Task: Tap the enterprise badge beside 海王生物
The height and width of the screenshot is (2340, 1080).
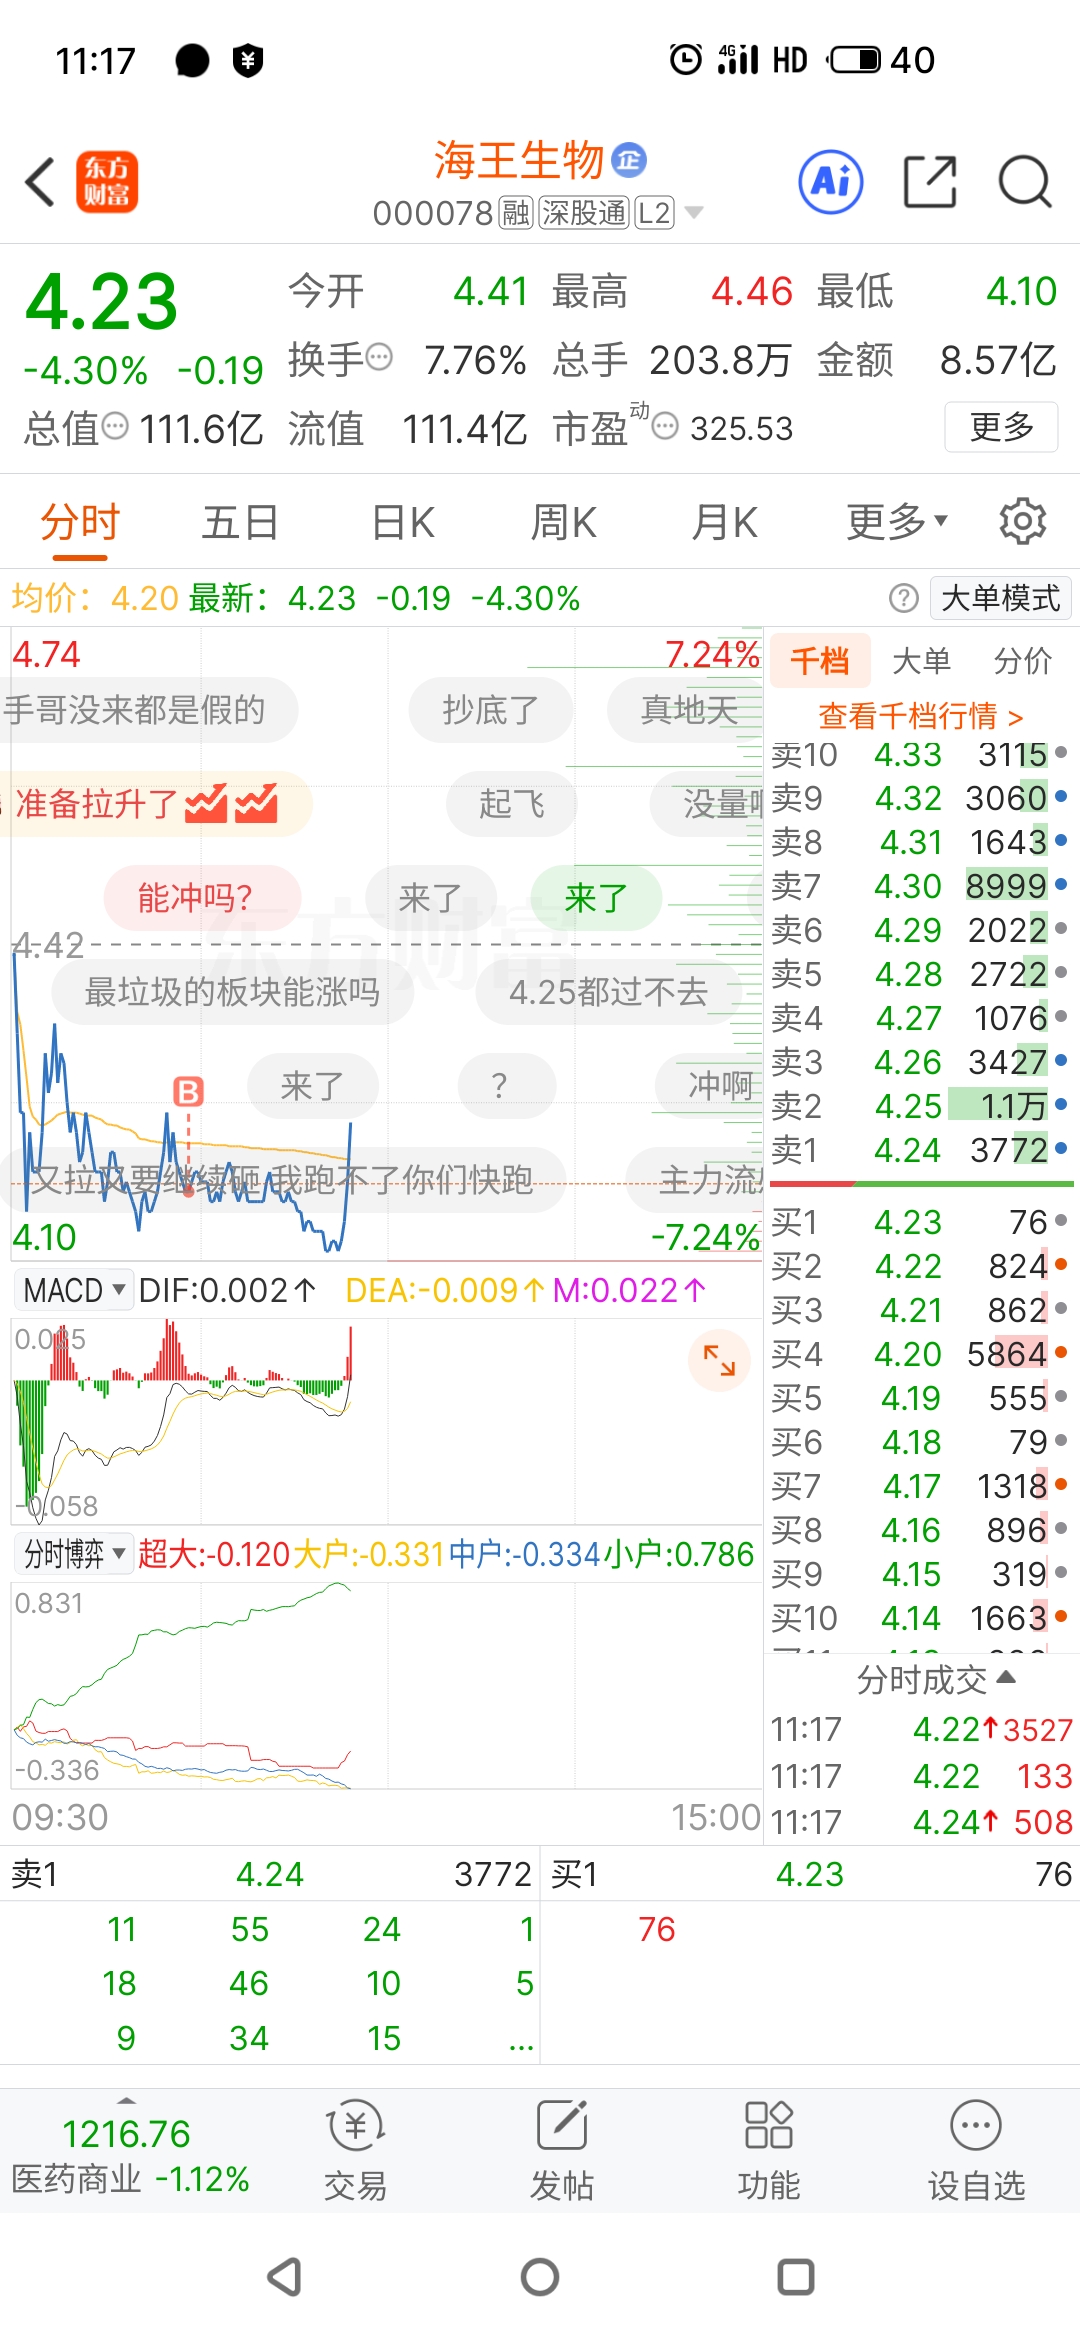Action: point(629,160)
